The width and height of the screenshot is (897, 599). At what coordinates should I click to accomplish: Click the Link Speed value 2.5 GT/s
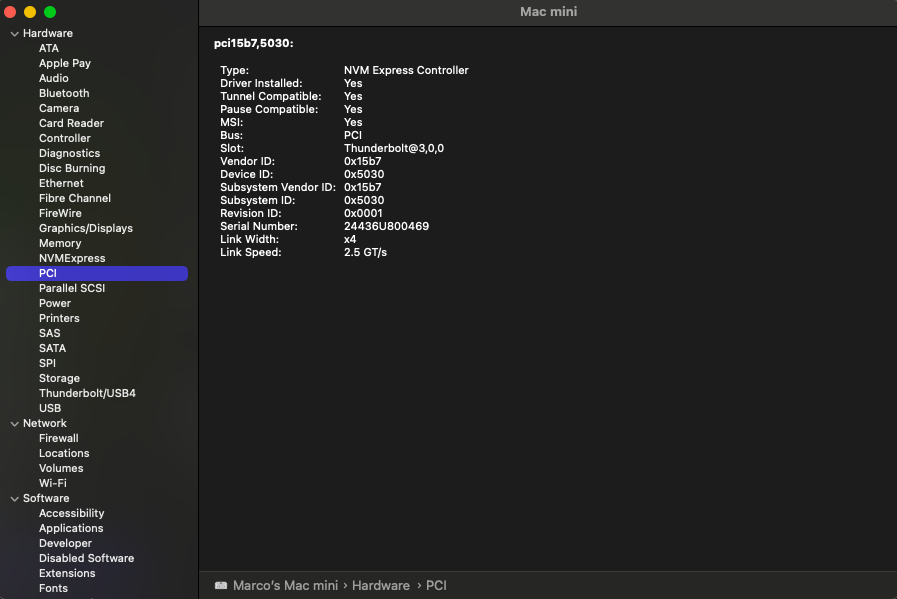365,252
